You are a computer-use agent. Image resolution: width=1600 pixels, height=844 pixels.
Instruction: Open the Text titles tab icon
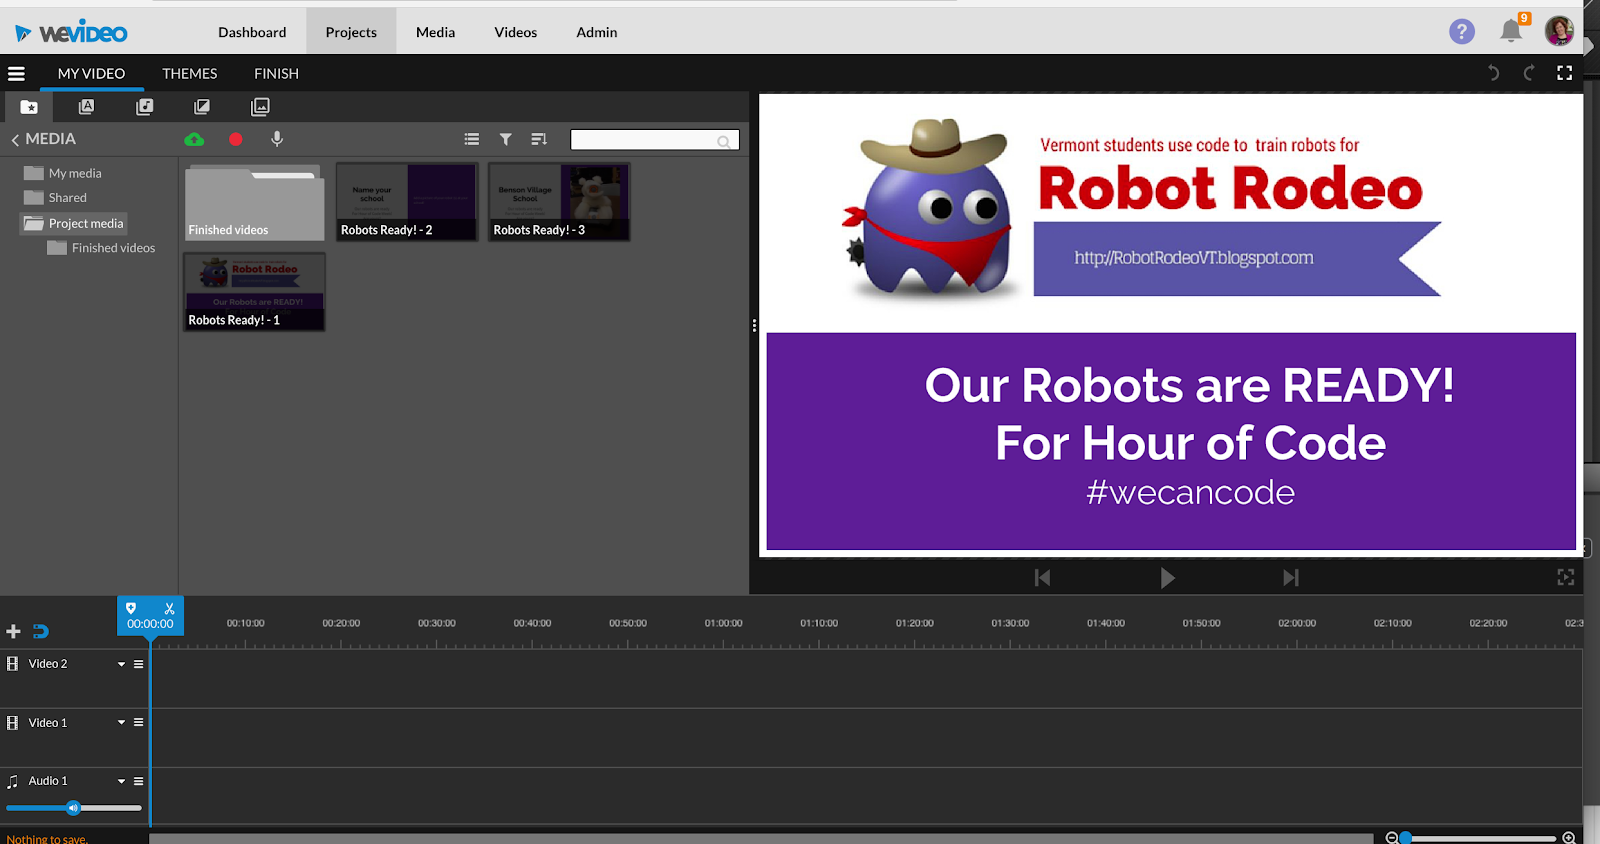coord(87,107)
